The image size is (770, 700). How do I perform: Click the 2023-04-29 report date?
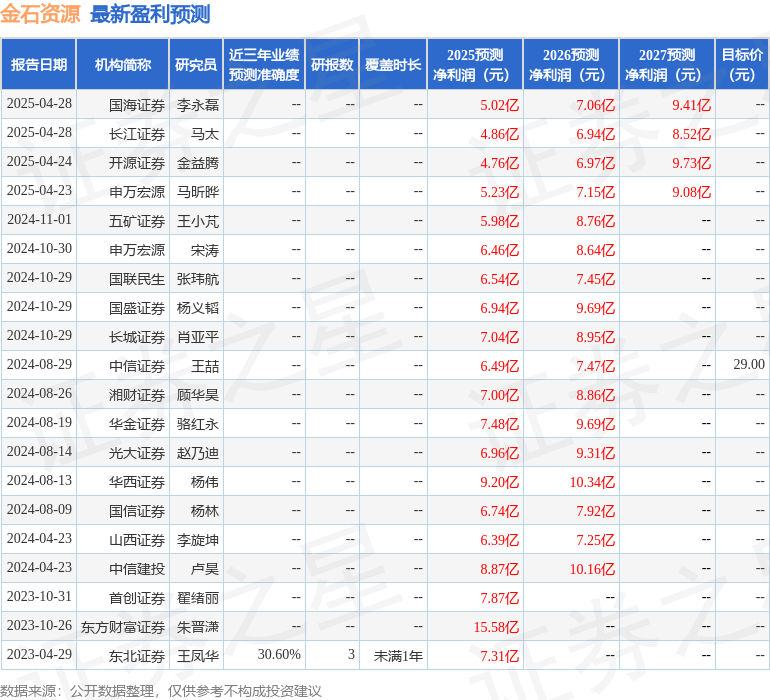tap(39, 656)
